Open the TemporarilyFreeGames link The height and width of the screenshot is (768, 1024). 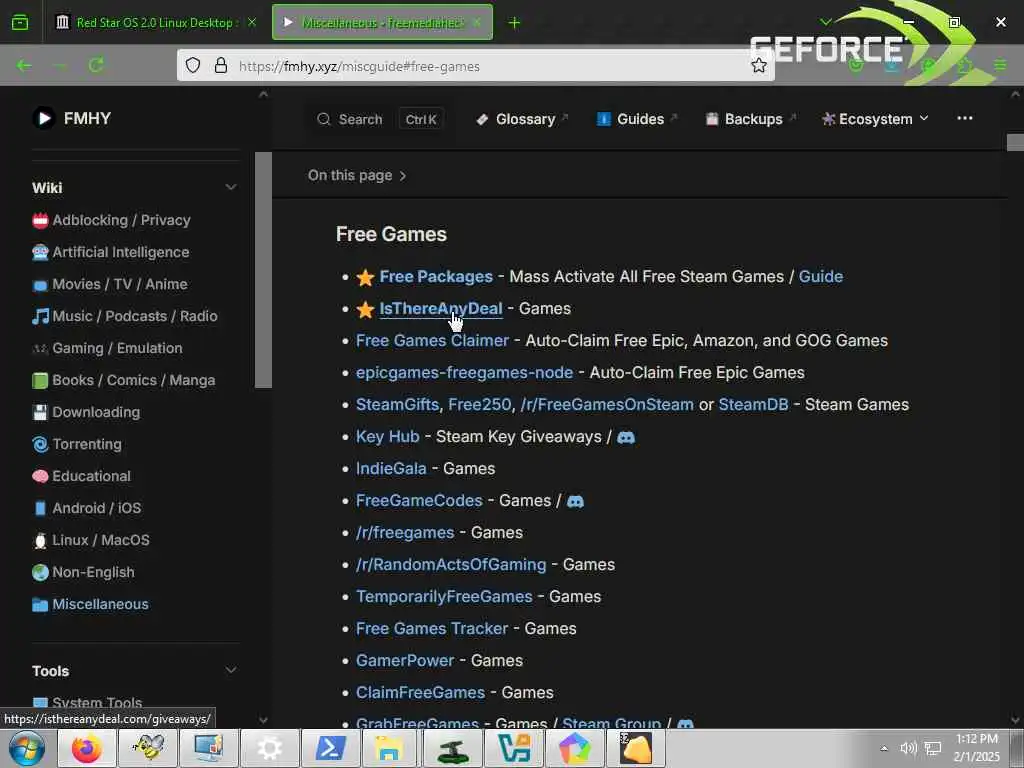pyautogui.click(x=444, y=596)
